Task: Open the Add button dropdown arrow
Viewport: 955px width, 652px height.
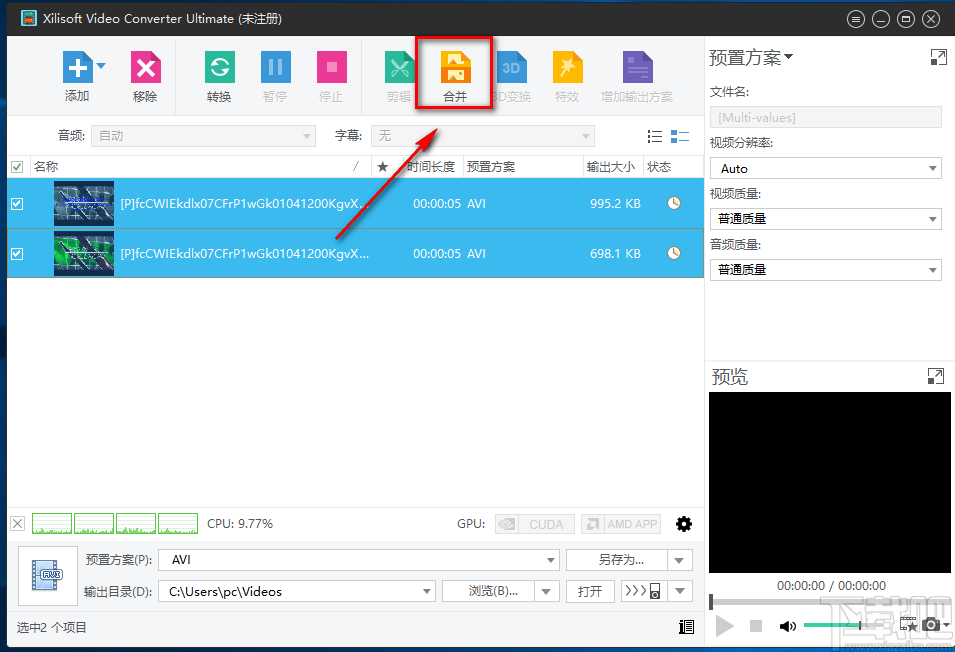Action: (x=101, y=66)
